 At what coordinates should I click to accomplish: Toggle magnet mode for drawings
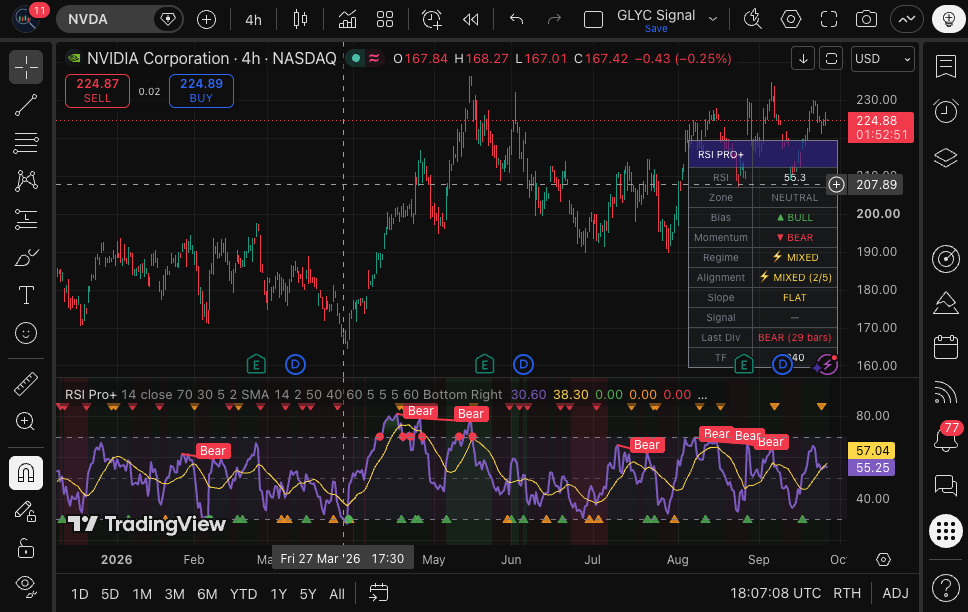coord(26,473)
